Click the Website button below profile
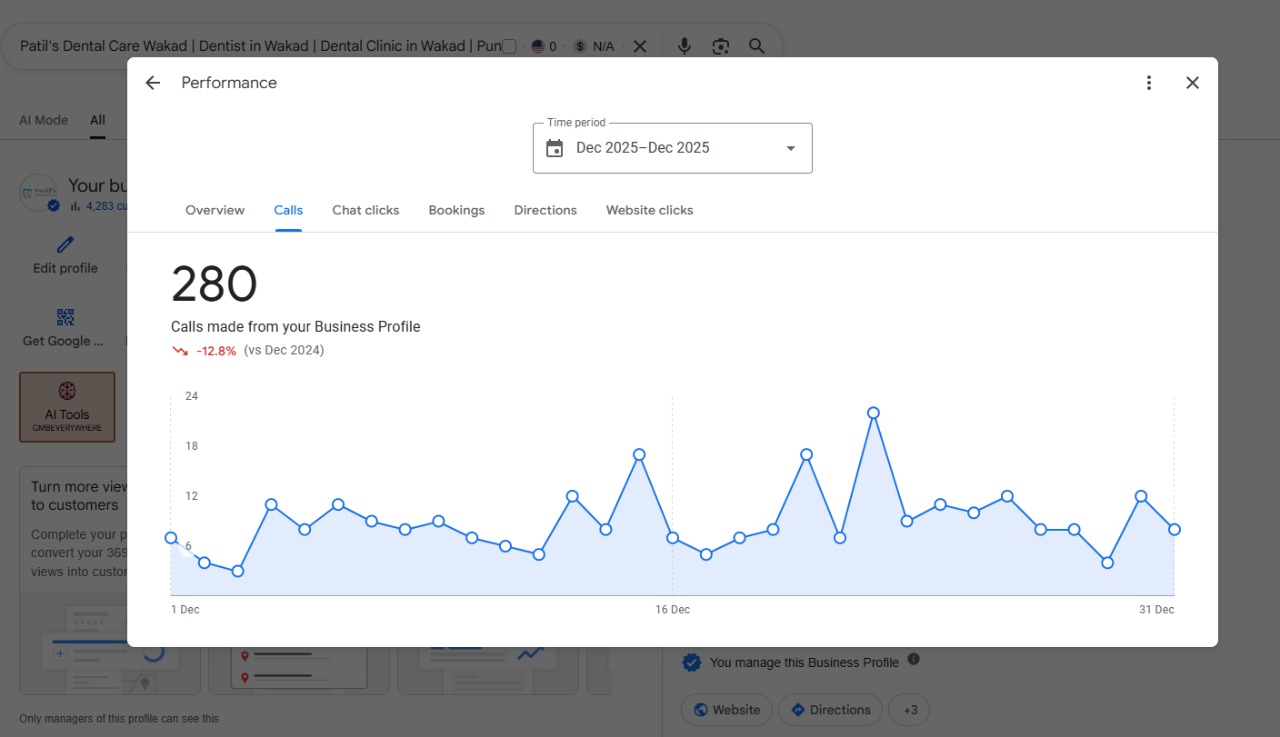The image size is (1280, 737). coord(727,710)
